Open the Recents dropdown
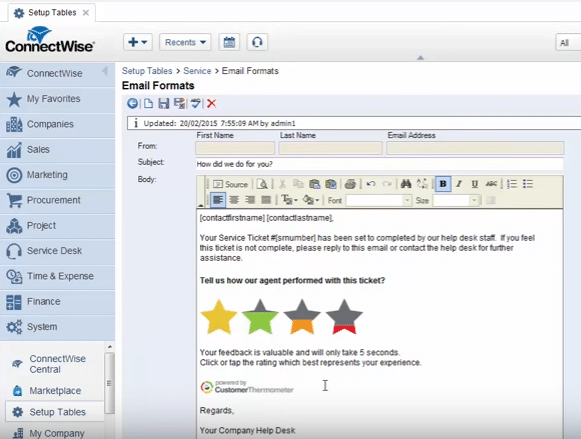581x439 pixels. (x=185, y=42)
